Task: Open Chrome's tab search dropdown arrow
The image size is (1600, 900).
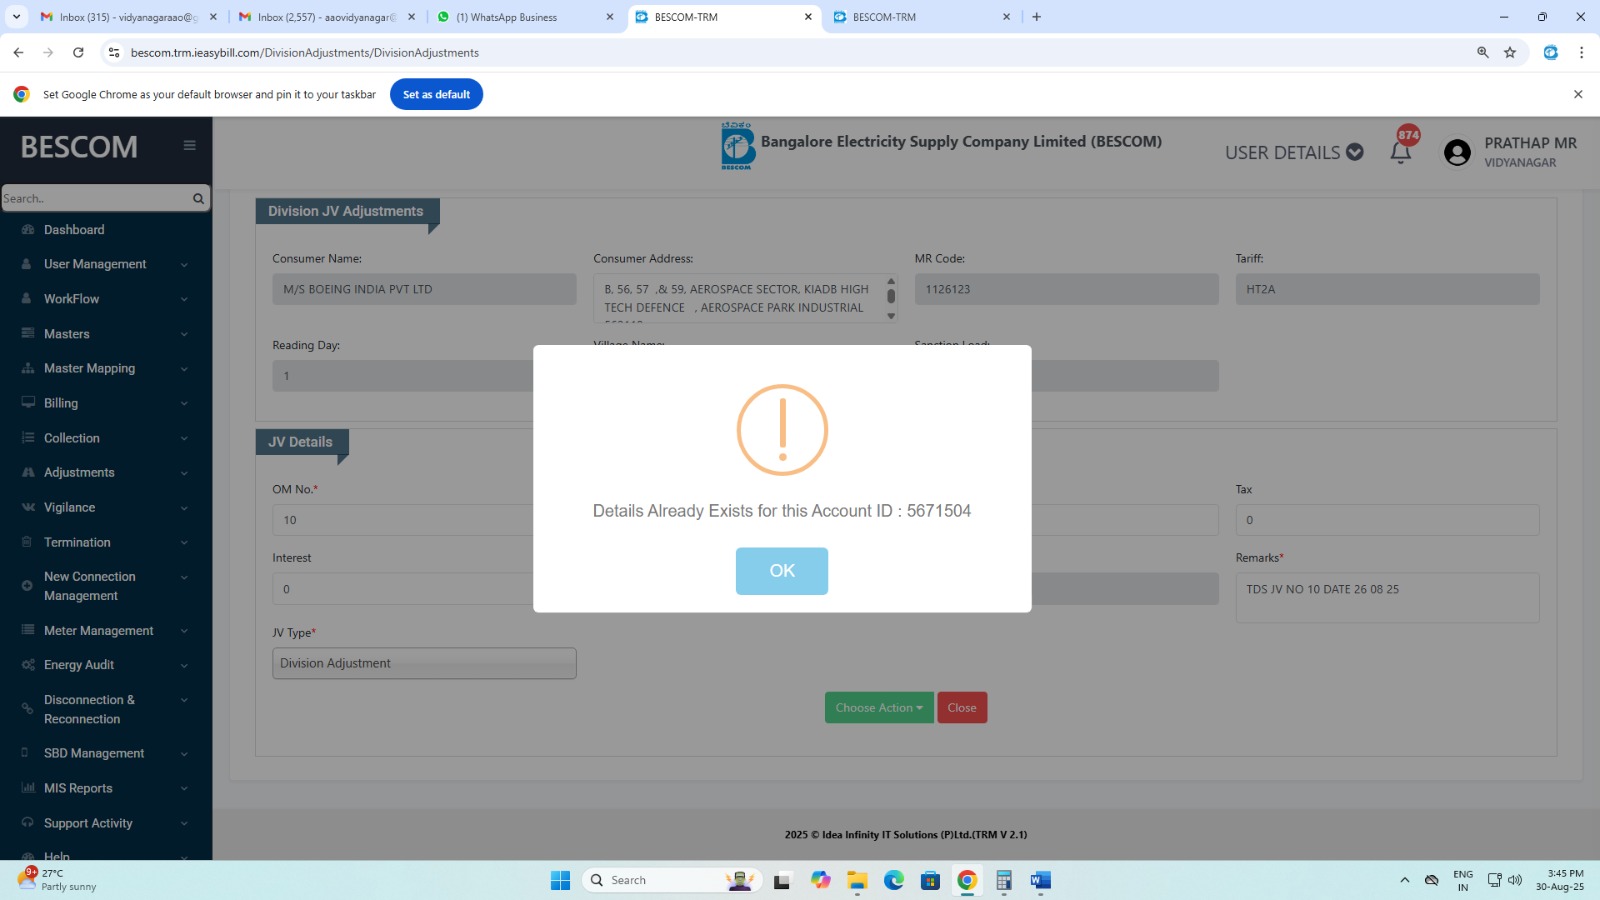Action: (16, 17)
